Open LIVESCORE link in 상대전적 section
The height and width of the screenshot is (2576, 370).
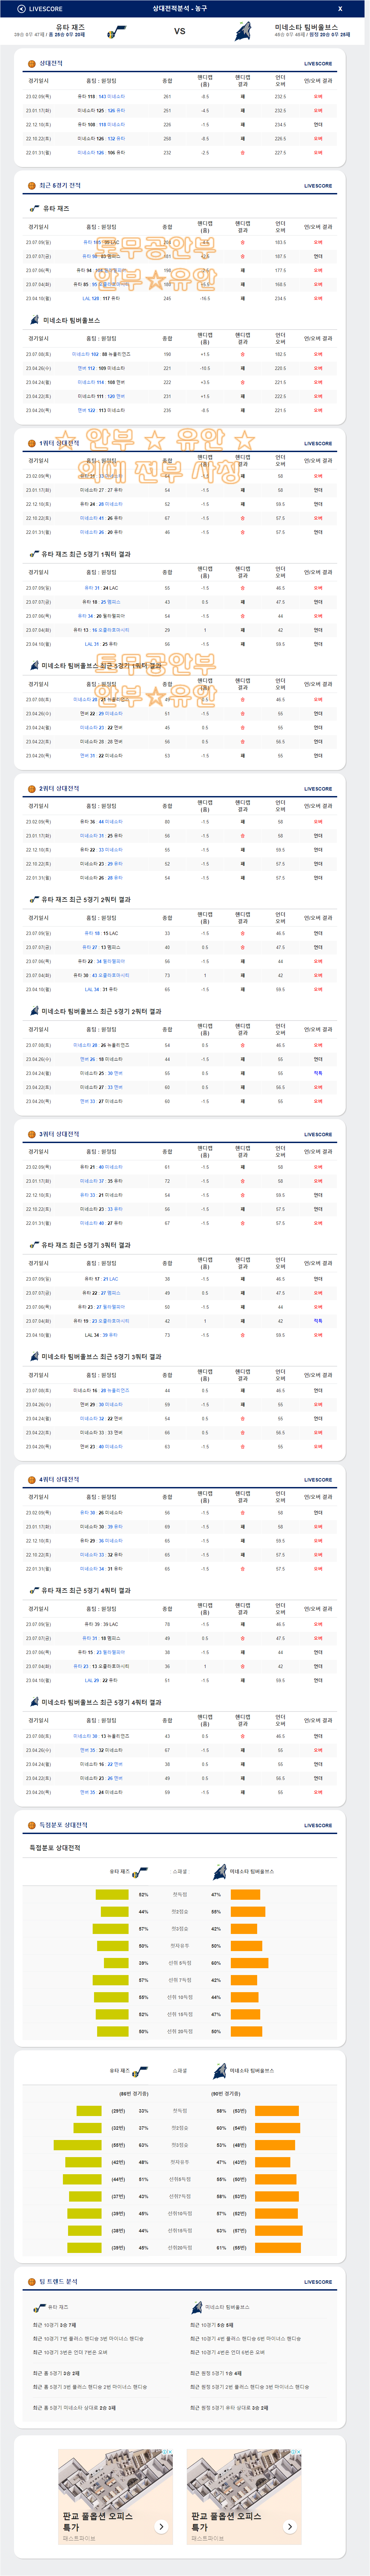point(318,64)
